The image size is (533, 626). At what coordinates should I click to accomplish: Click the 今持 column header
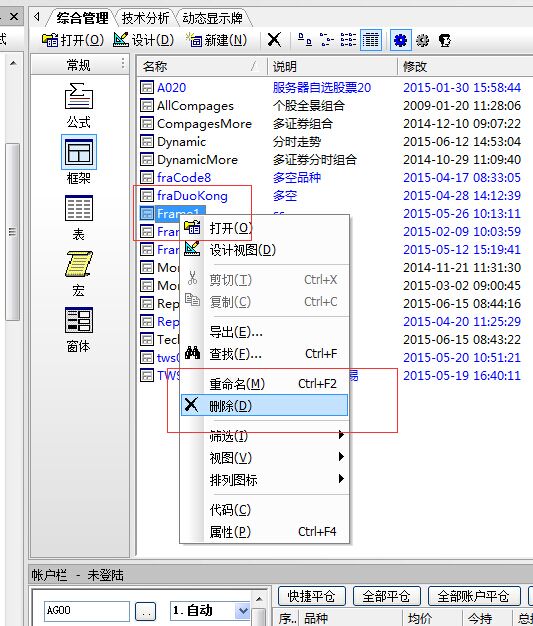(x=487, y=618)
